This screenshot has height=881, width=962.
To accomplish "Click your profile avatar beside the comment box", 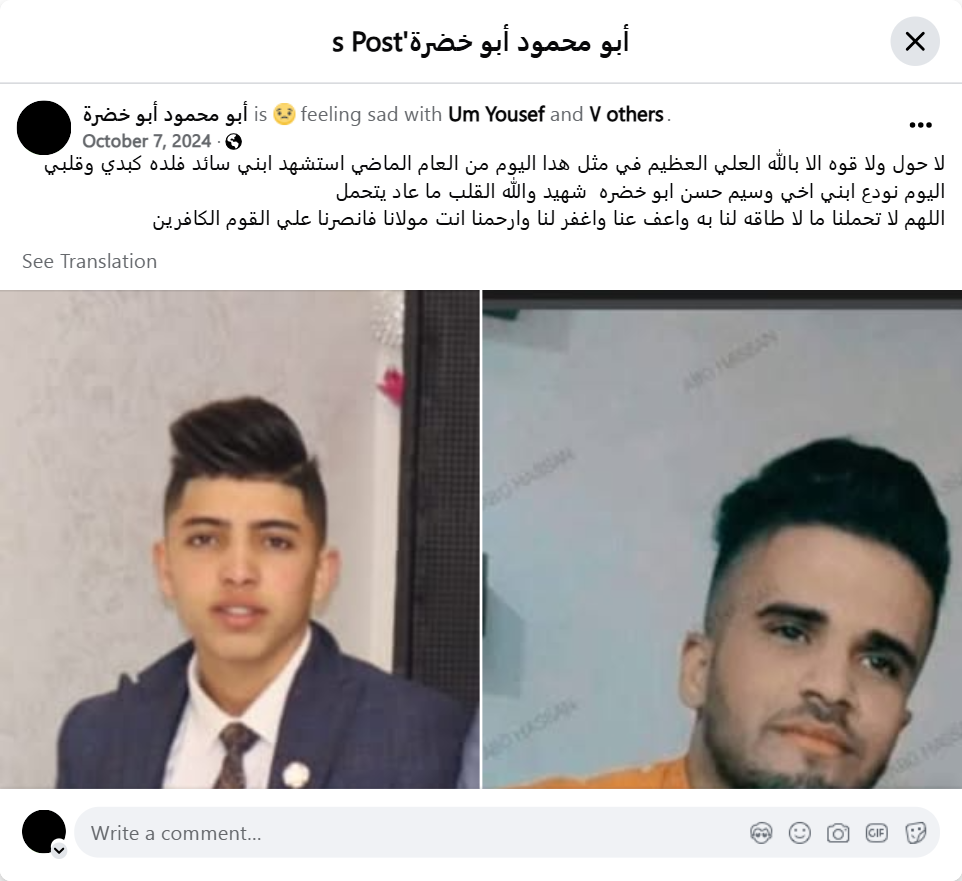I will 44,831.
